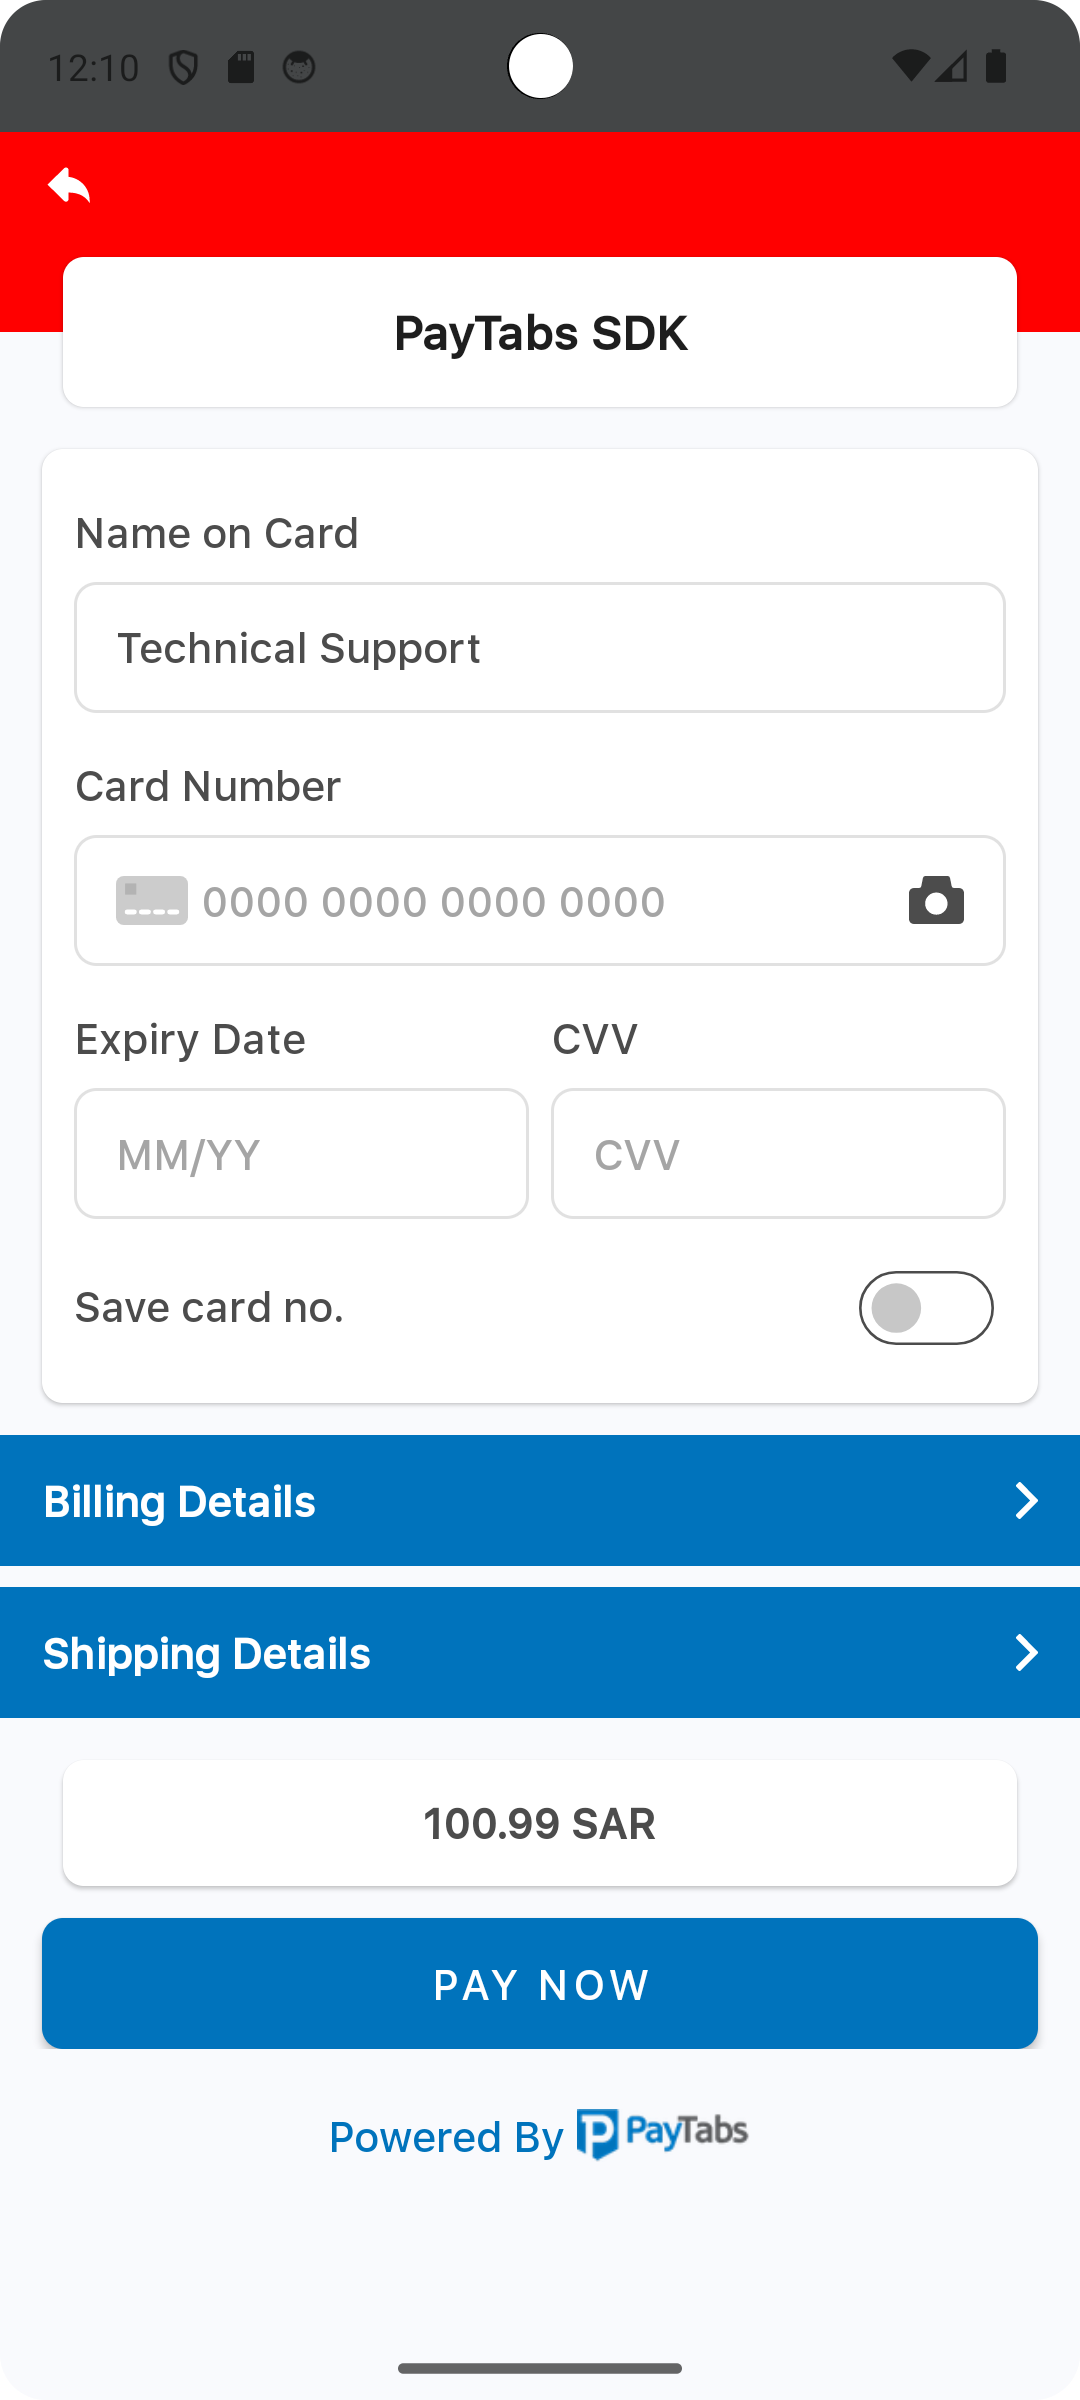Tap the 100.99 SAR amount box

pos(540,1823)
